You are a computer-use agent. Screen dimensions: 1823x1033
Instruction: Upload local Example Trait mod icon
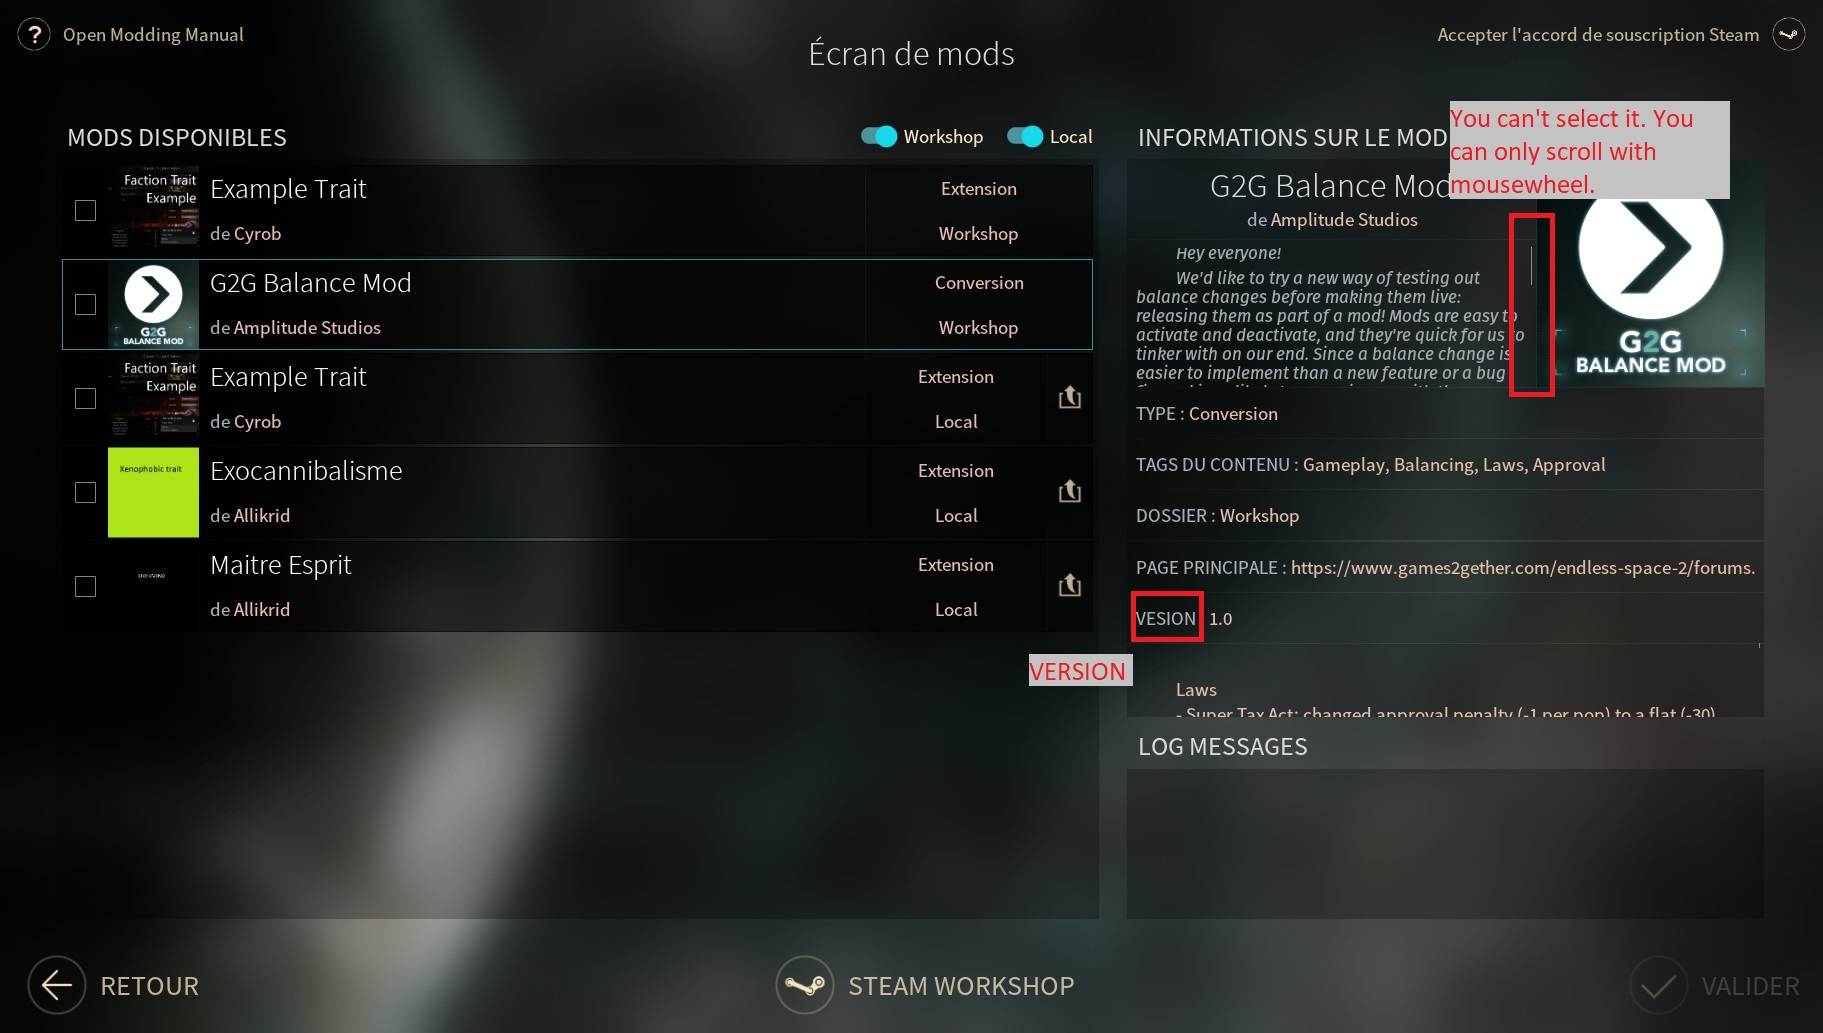[x=1070, y=398]
